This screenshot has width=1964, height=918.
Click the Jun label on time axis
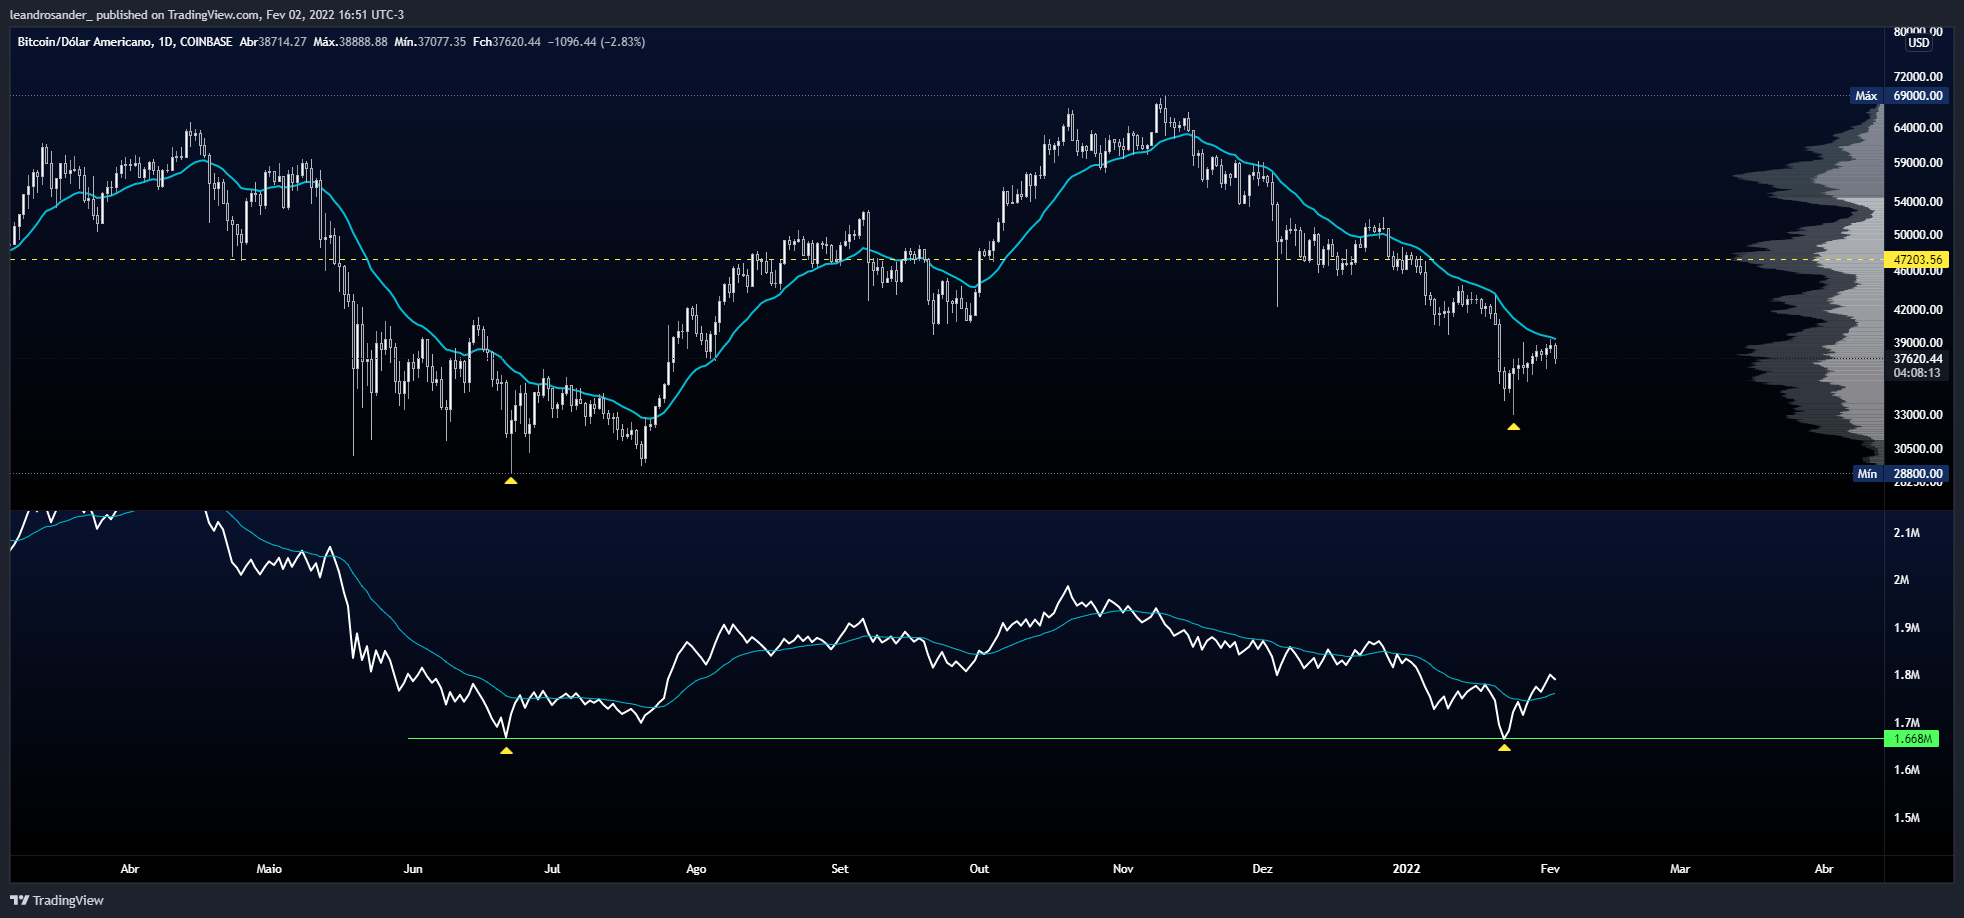pos(413,869)
